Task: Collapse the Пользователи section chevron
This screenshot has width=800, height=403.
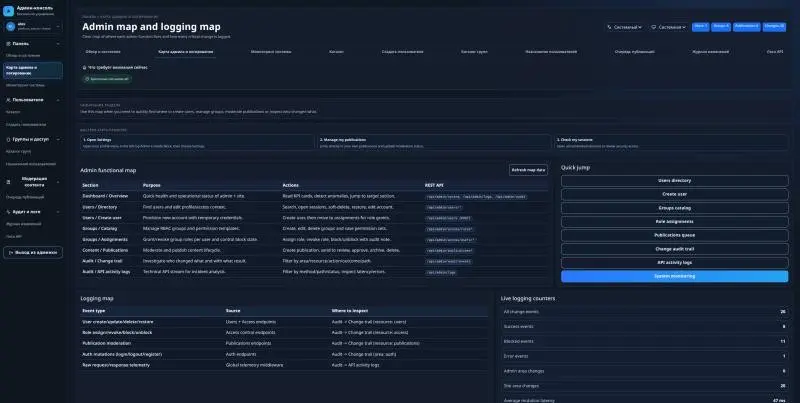Action: (x=58, y=100)
